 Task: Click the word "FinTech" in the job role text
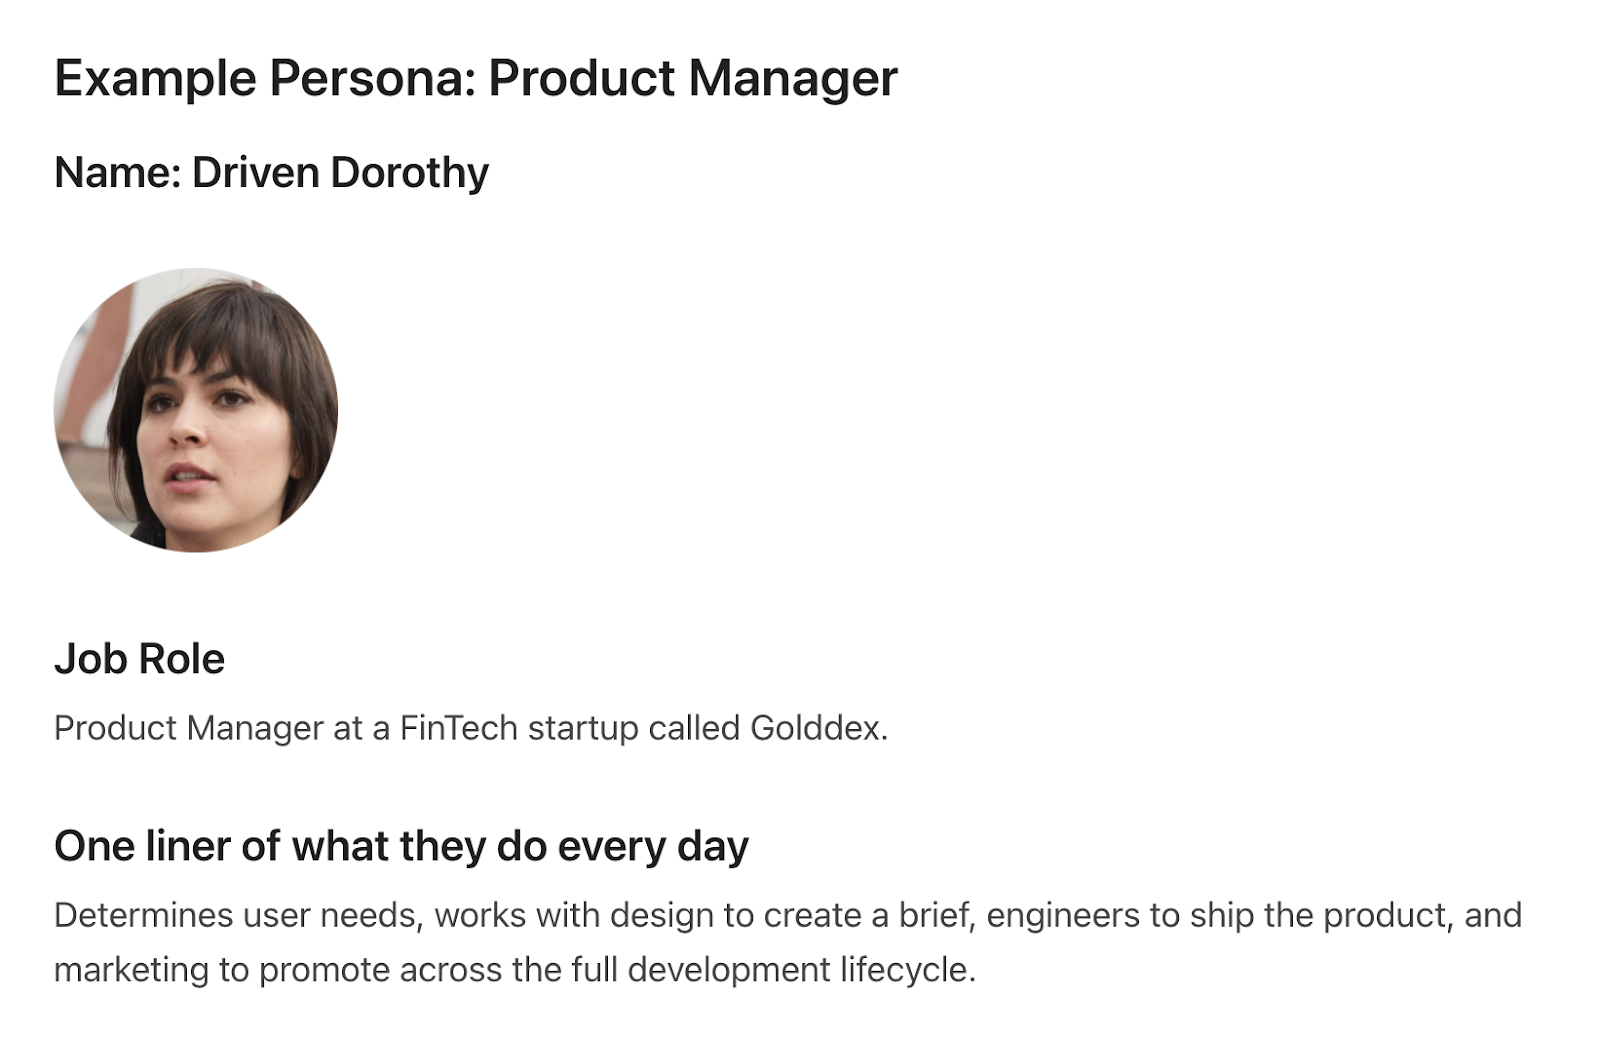click(x=458, y=728)
